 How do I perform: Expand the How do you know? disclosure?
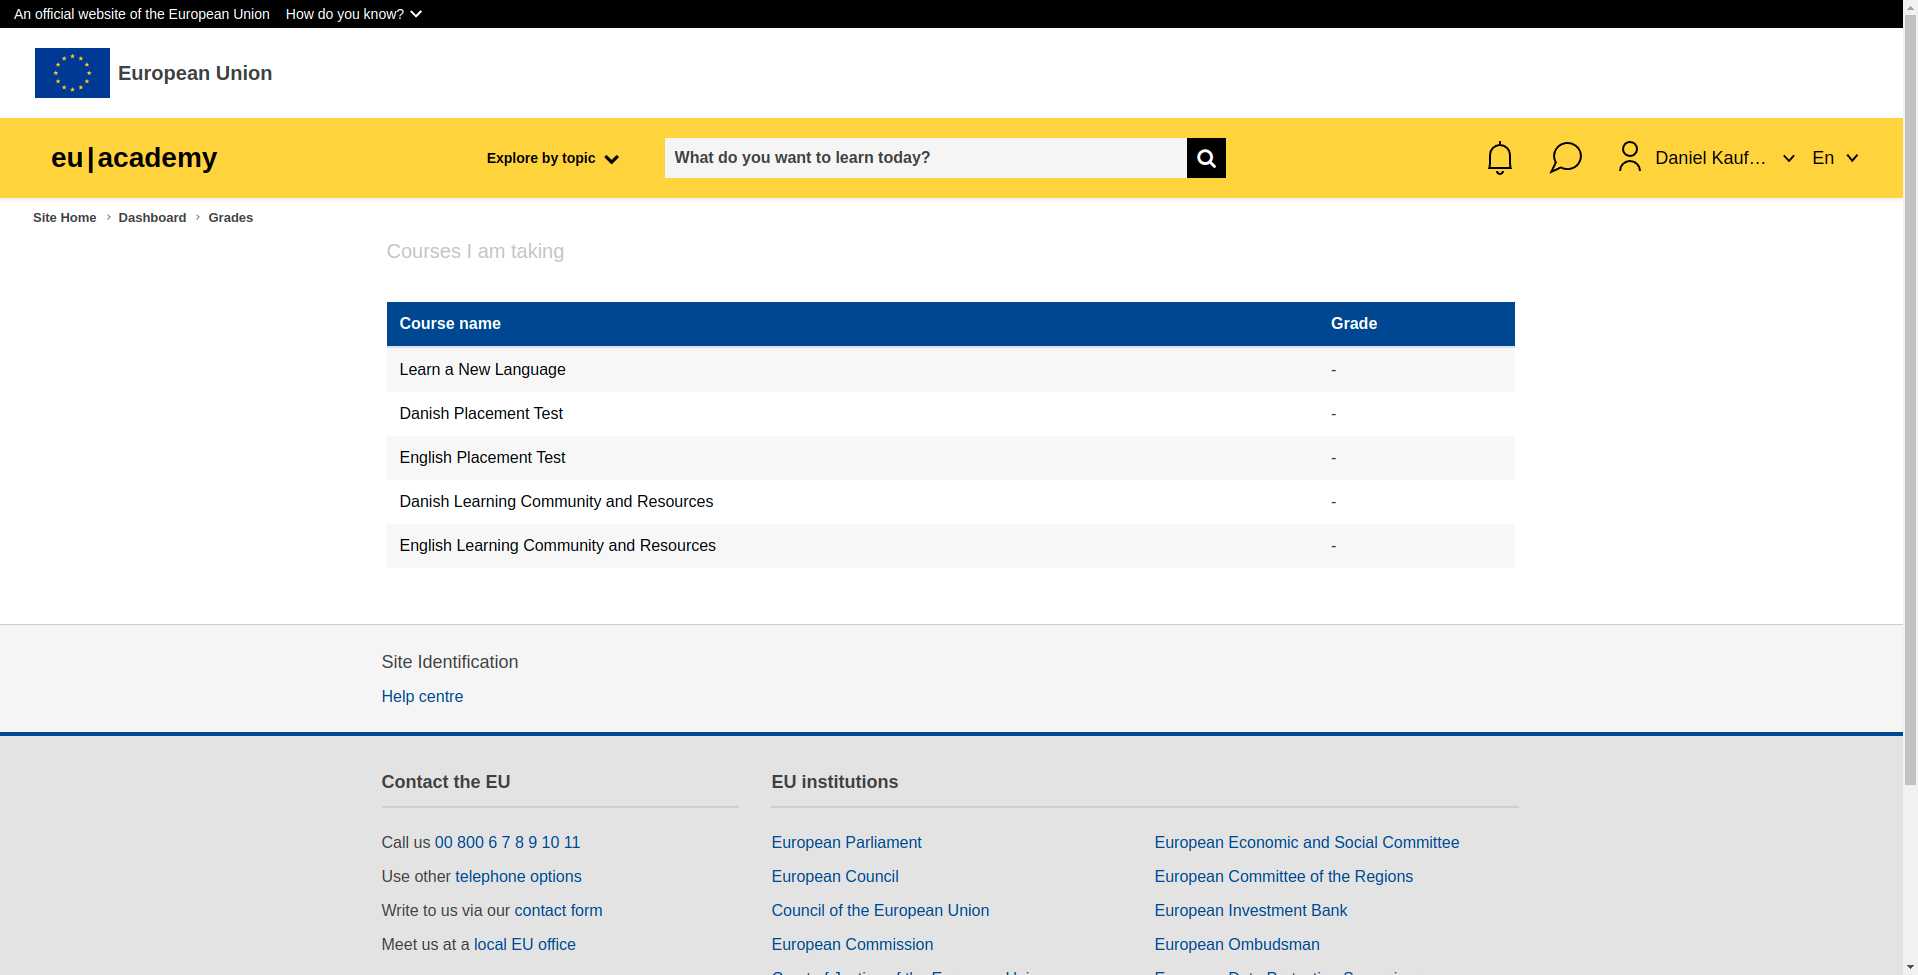pyautogui.click(x=353, y=14)
